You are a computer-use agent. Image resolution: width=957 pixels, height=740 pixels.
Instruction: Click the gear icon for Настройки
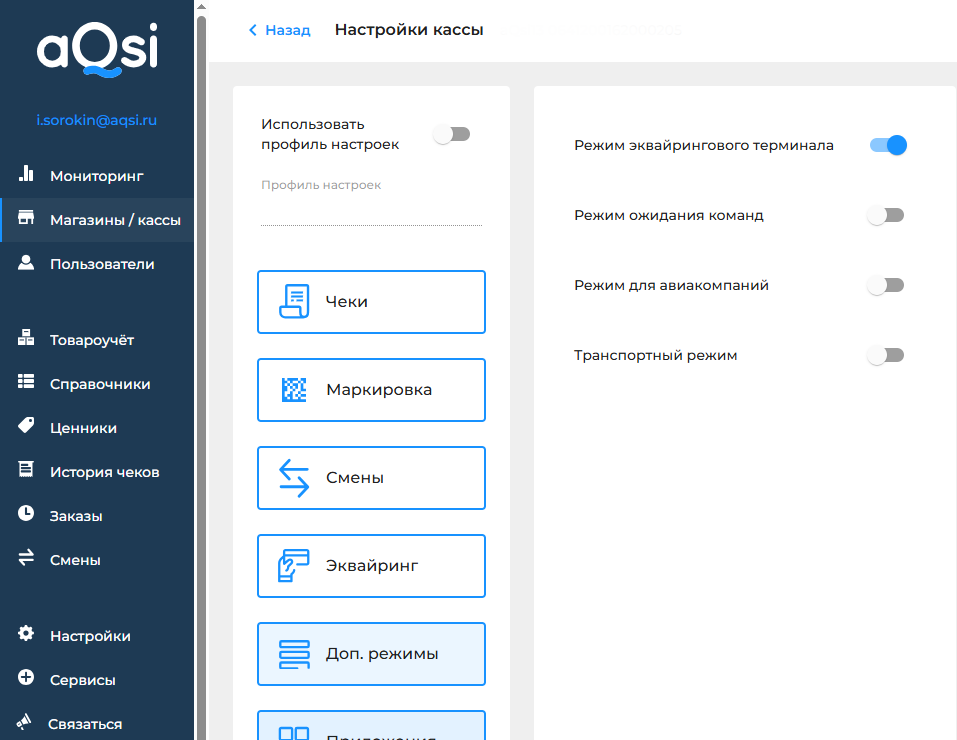click(27, 635)
